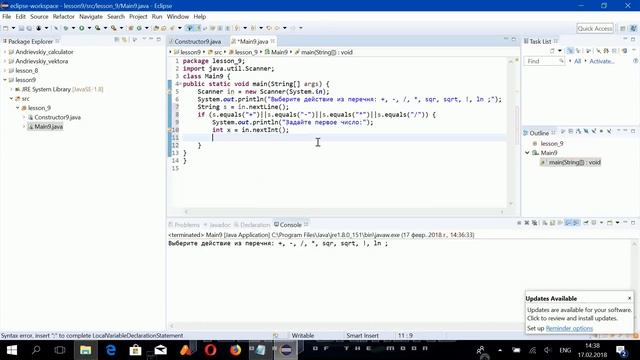Click Open Perspective icon beside Quick Access
Image resolution: width=640 pixels, height=360 pixels.
click(622, 28)
